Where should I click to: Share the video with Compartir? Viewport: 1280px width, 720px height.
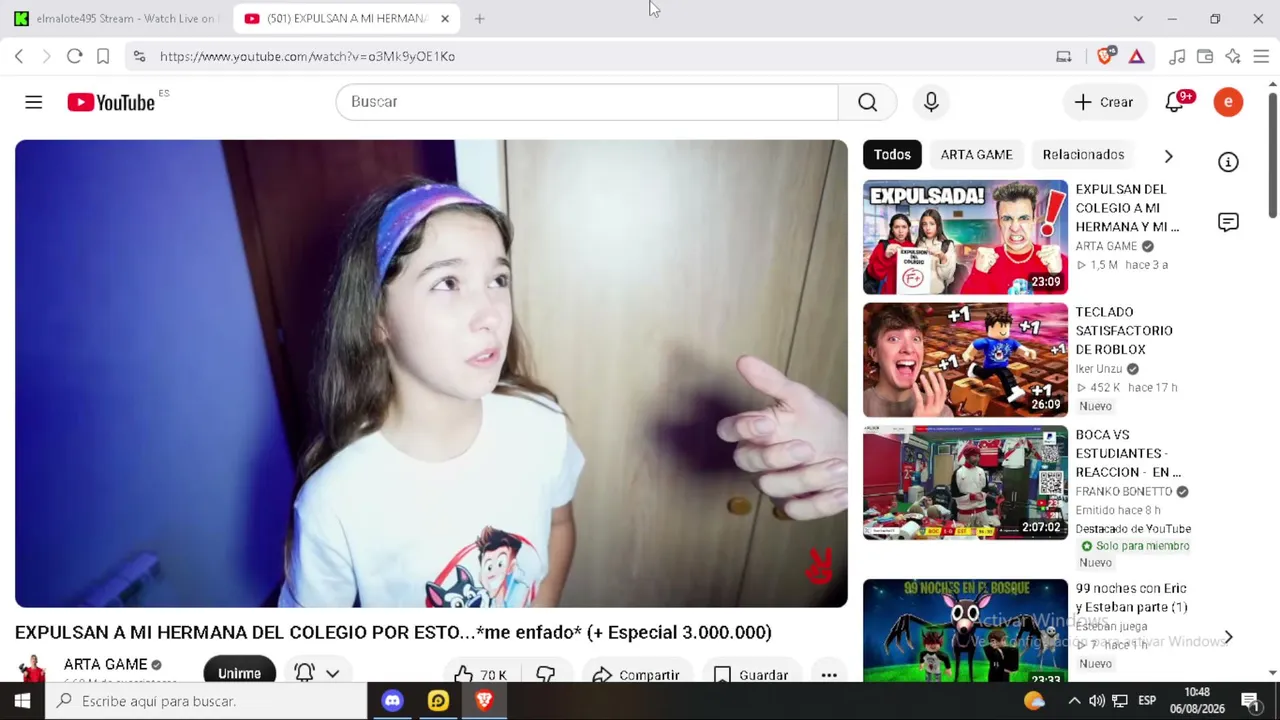tap(636, 675)
